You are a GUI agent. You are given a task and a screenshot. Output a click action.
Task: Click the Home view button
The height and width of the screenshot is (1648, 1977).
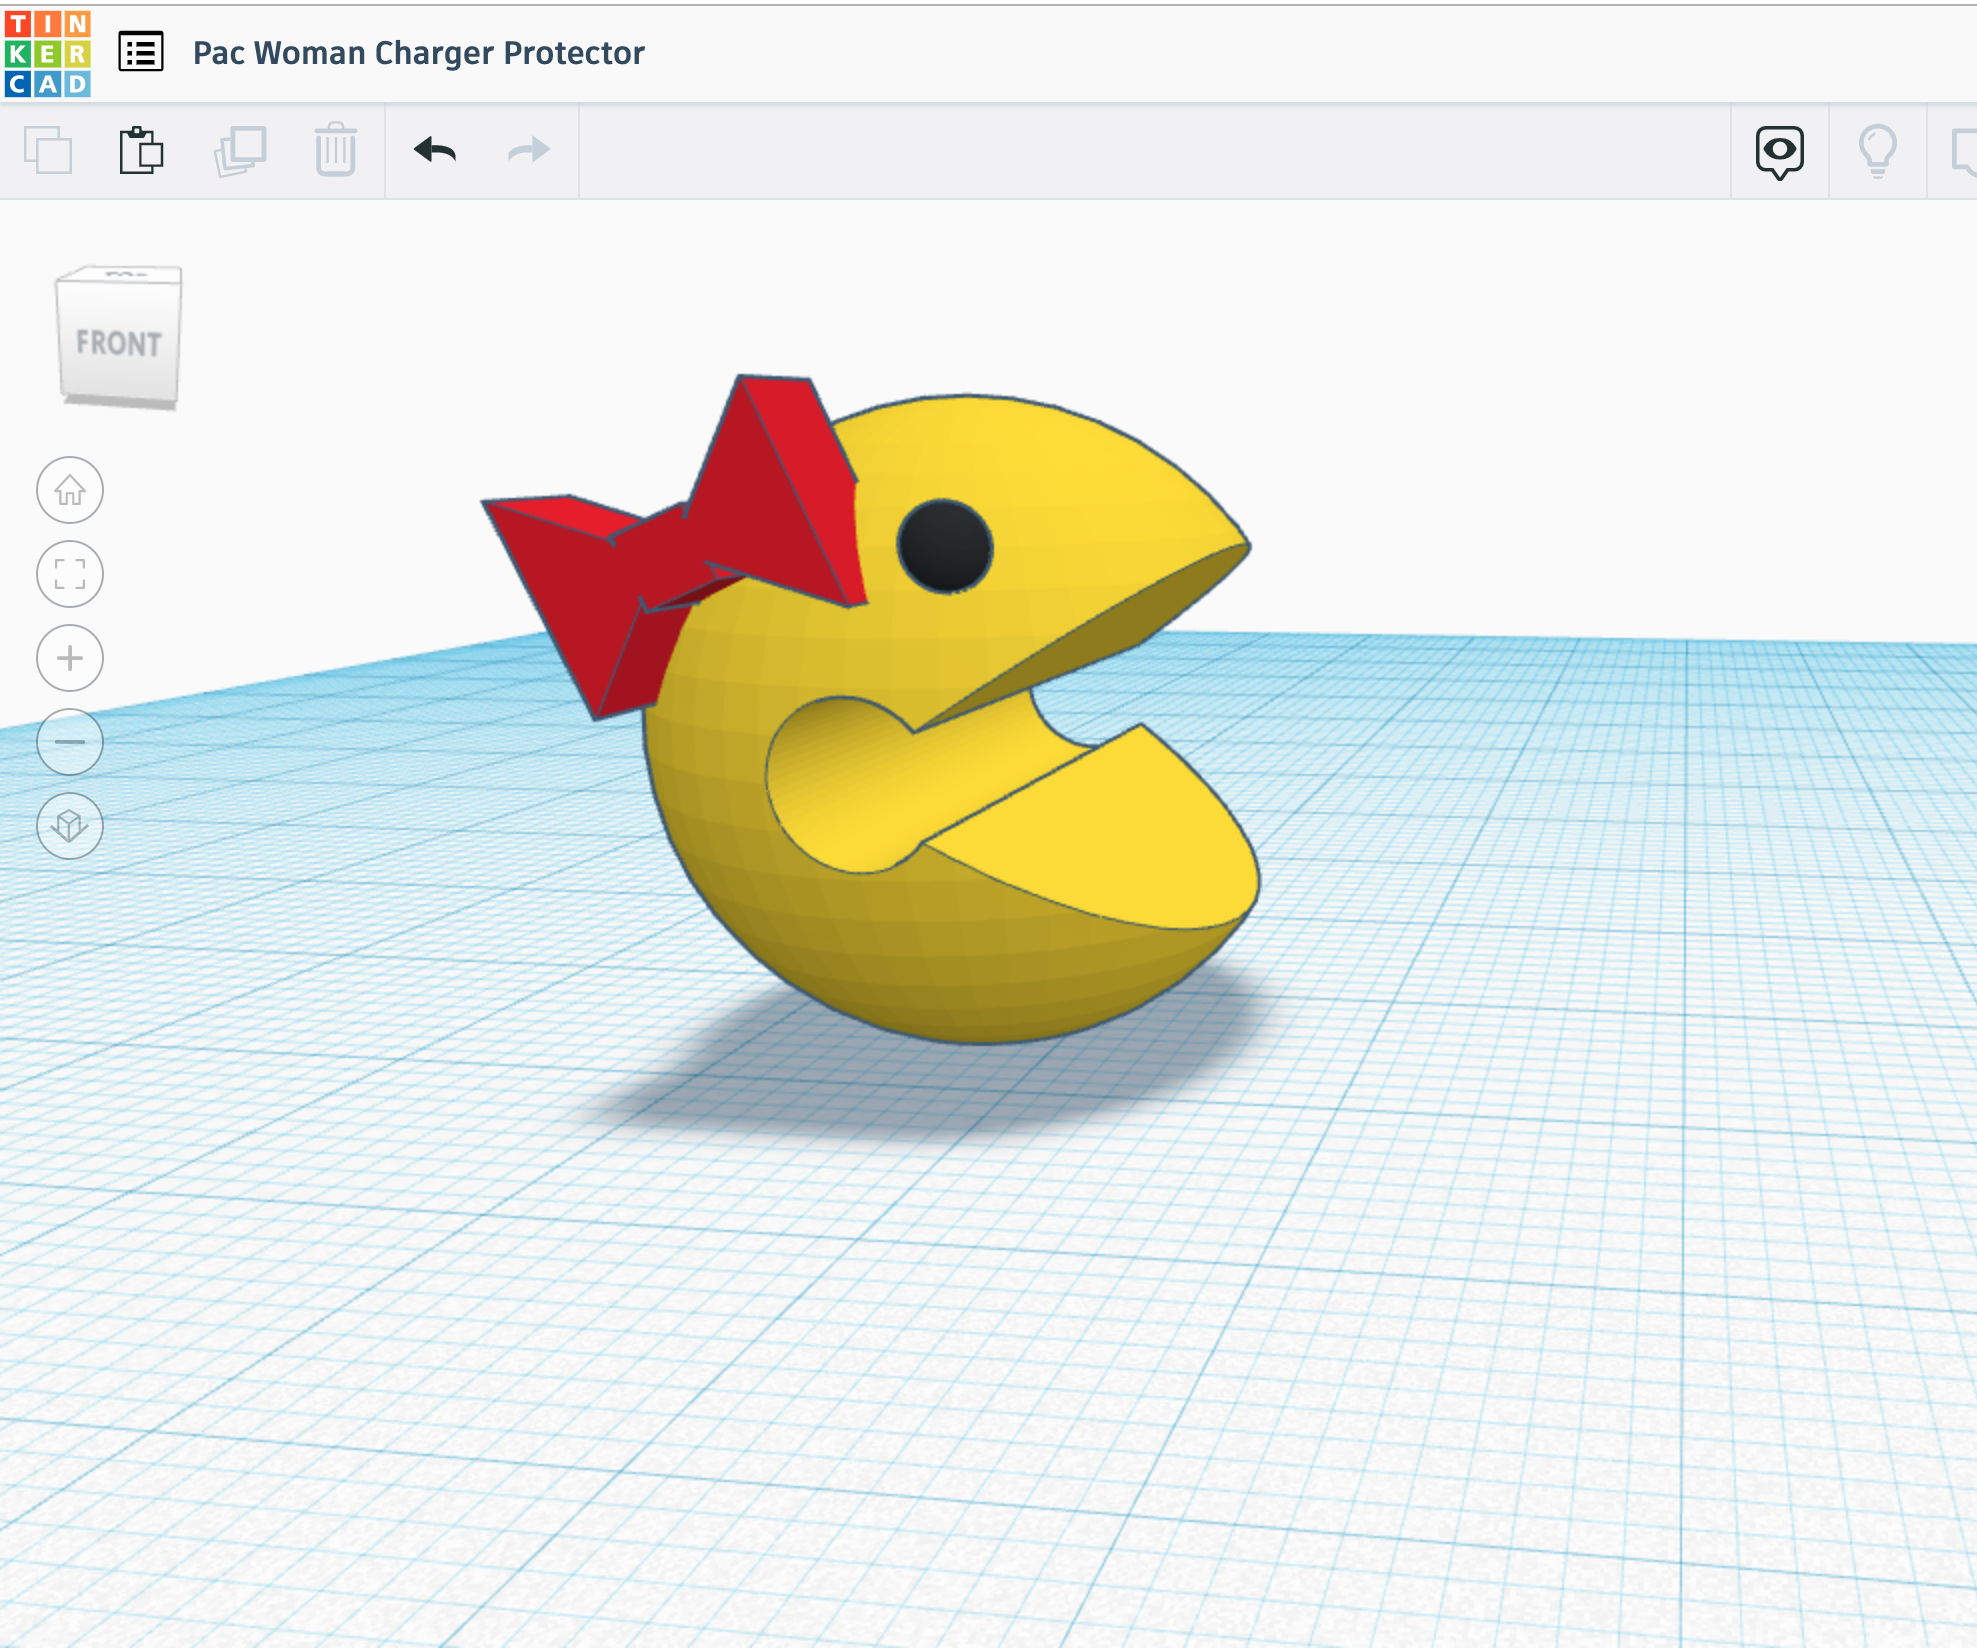[70, 490]
